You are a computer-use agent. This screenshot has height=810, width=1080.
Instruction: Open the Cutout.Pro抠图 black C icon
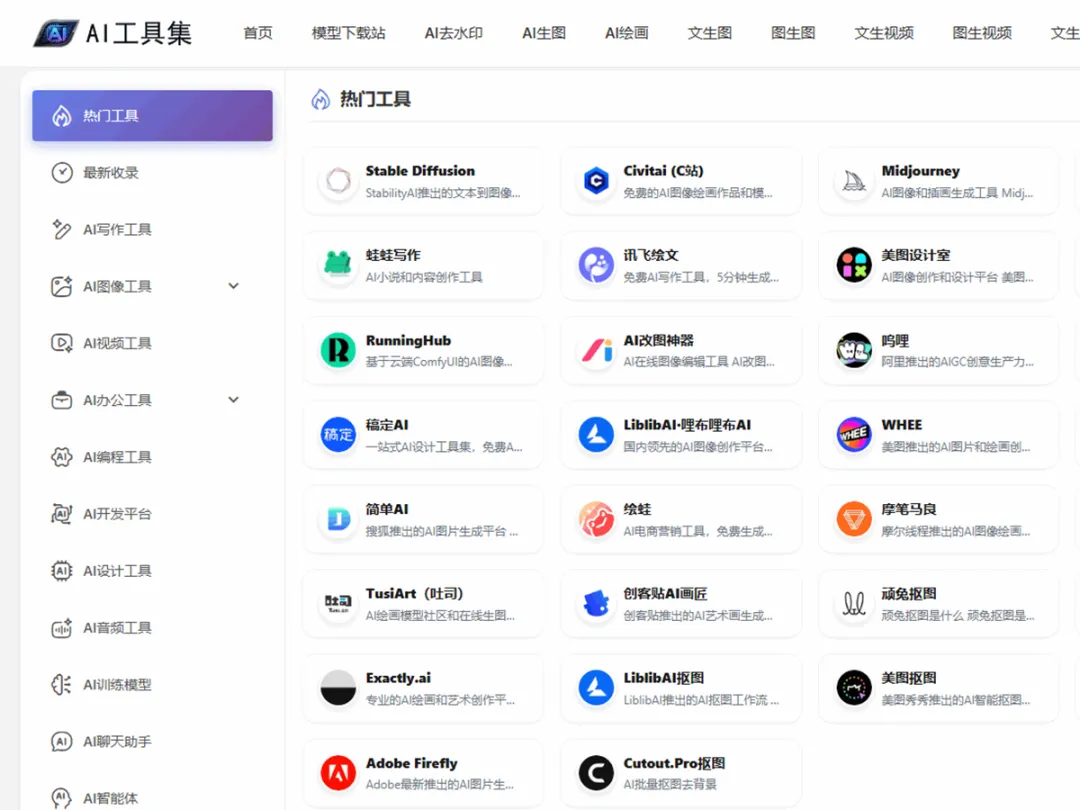pyautogui.click(x=596, y=772)
